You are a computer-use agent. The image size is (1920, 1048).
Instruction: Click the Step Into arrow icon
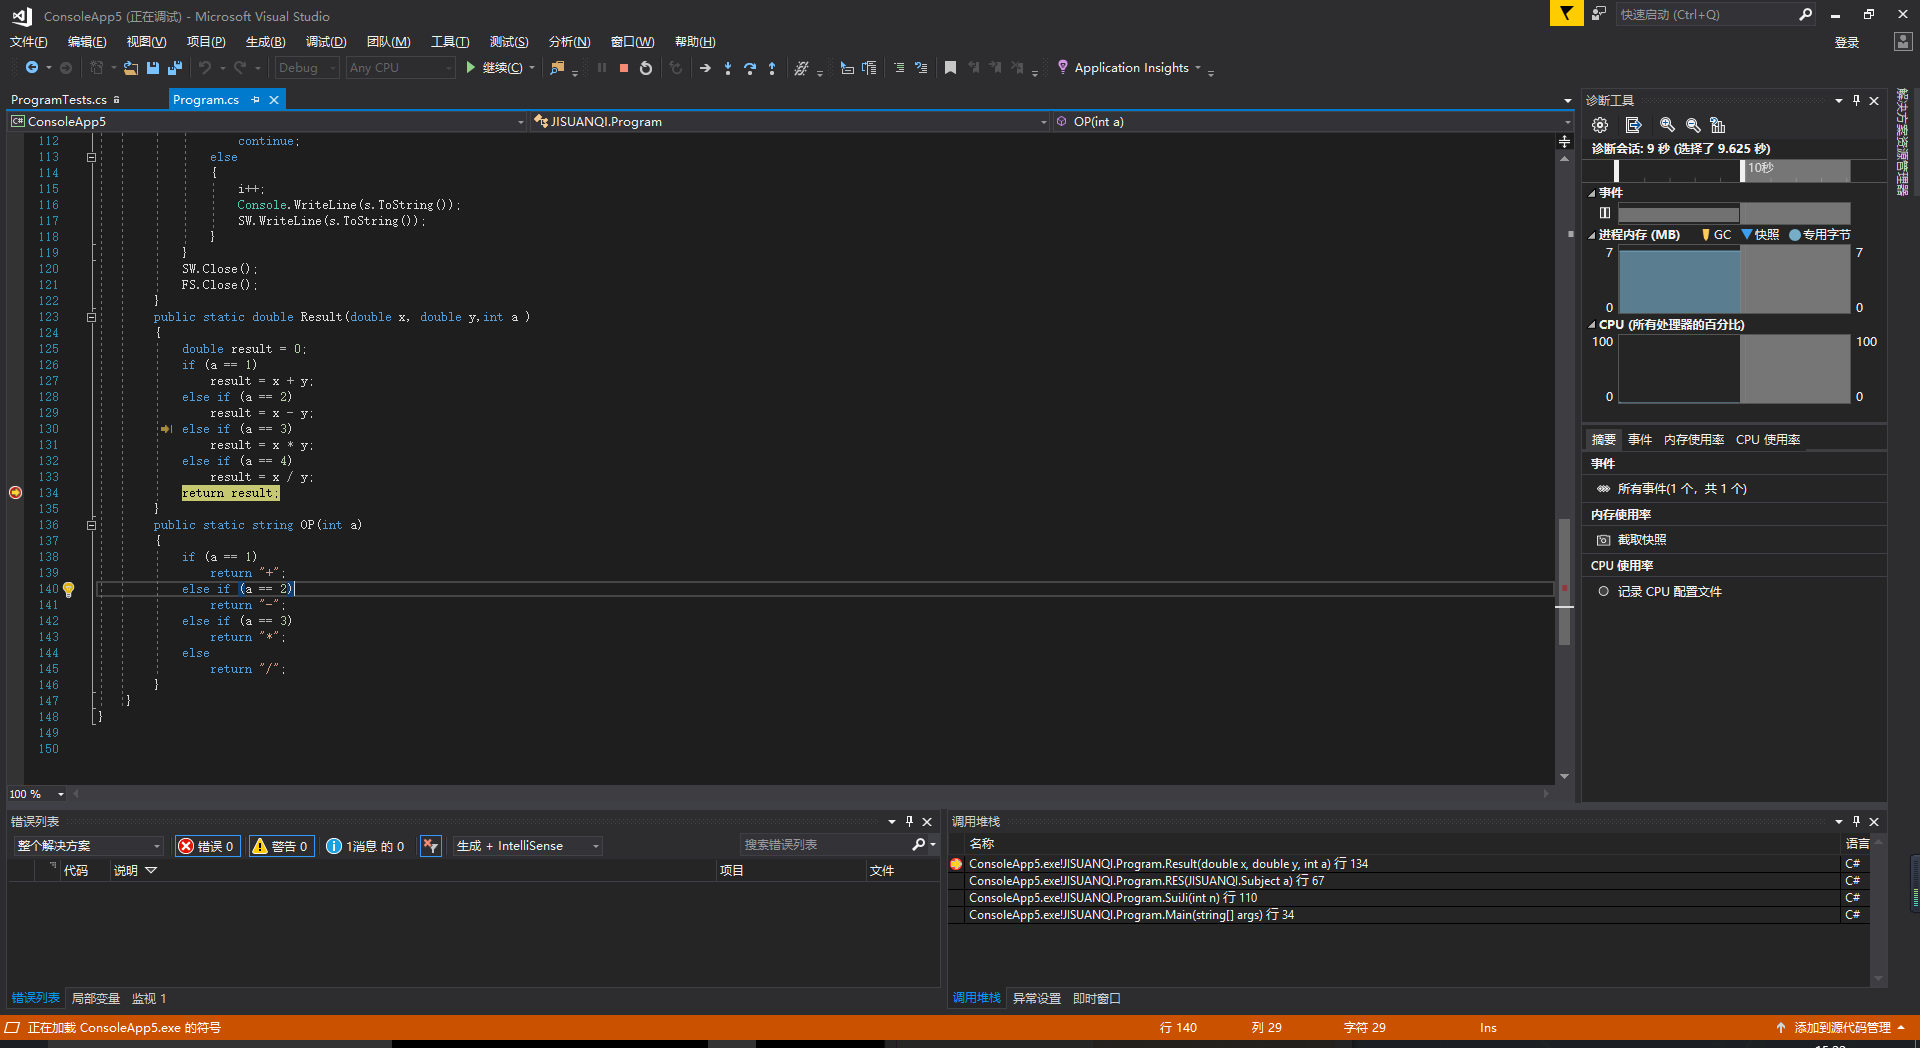[728, 68]
